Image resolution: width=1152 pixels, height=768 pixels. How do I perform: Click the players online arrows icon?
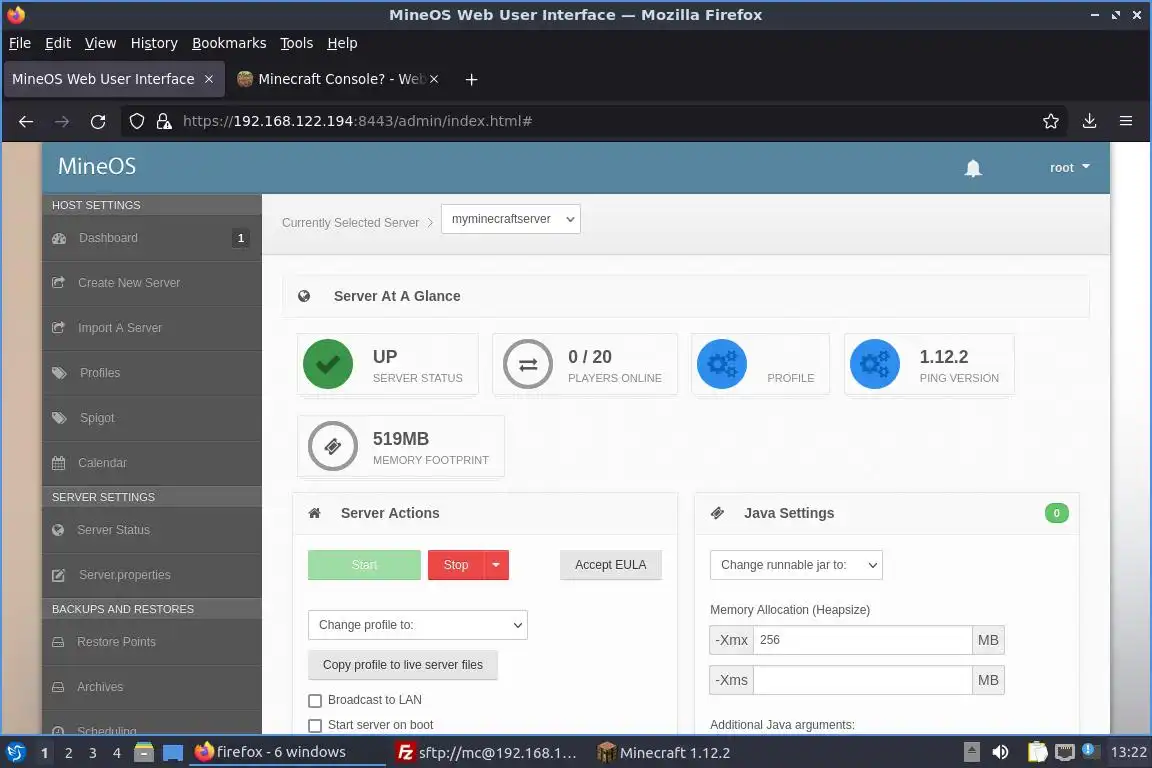[528, 364]
